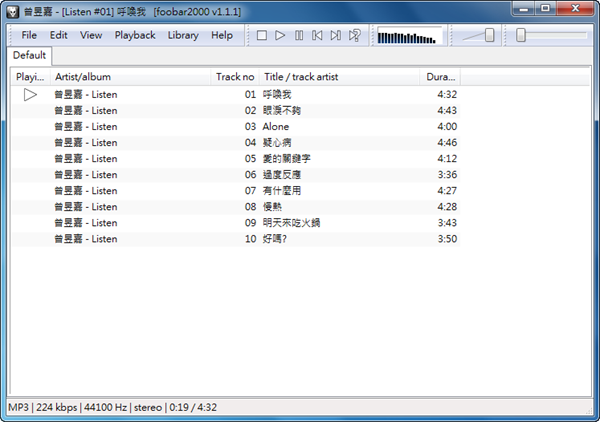Select track 07 title 有什麼用
The image size is (600, 422).
tap(282, 191)
